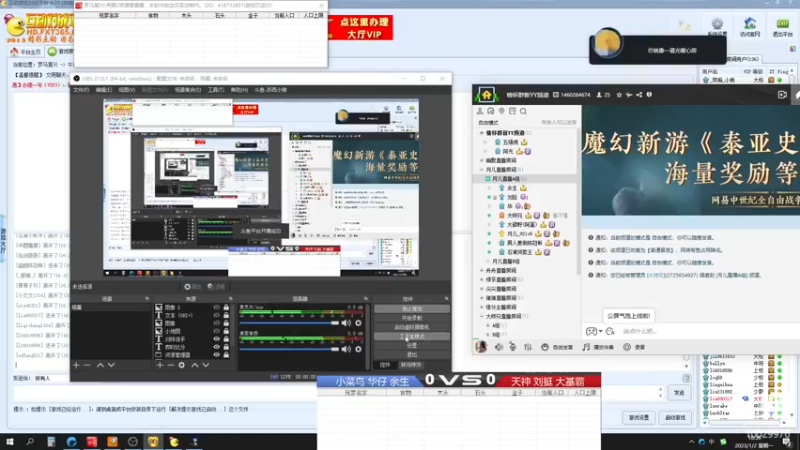This screenshot has height=450, width=800.
Task: Toggle lock on 资源管理器 source
Action: (x=226, y=355)
